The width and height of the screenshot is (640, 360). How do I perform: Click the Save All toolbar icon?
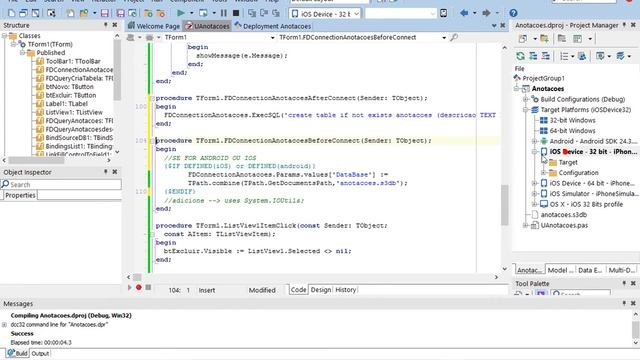[120, 13]
